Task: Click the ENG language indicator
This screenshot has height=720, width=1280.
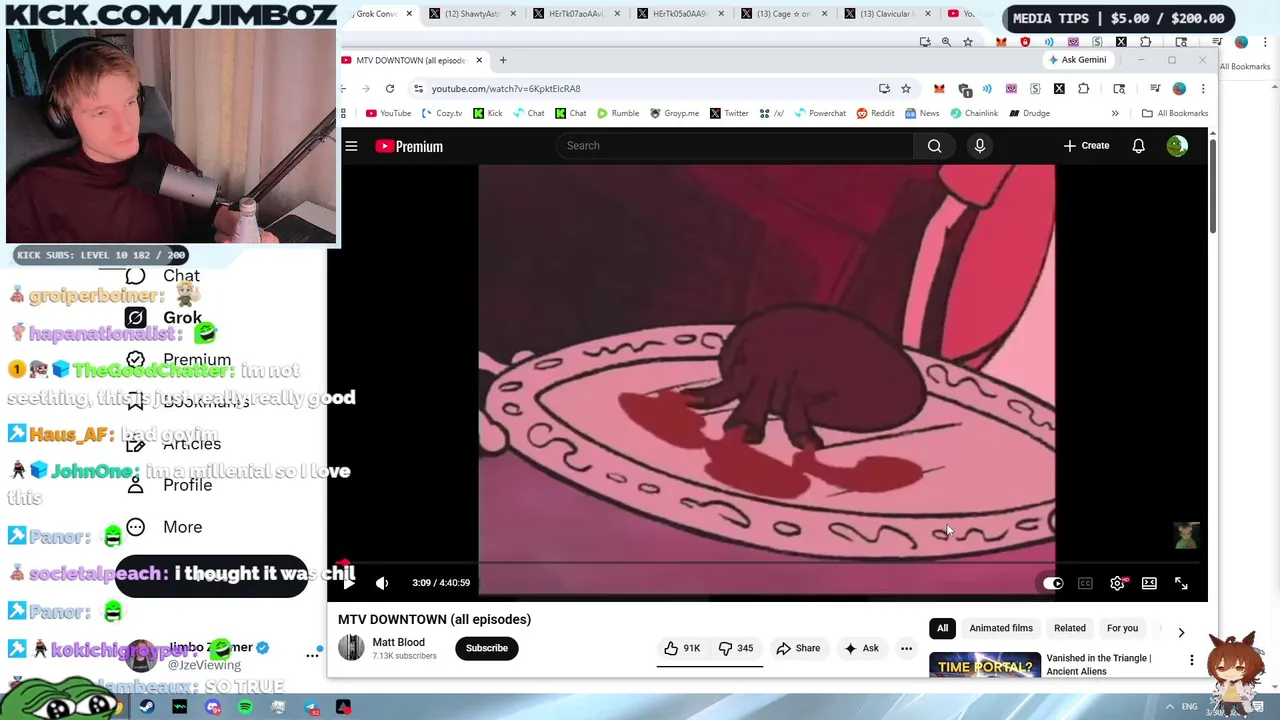Action: point(1190,707)
